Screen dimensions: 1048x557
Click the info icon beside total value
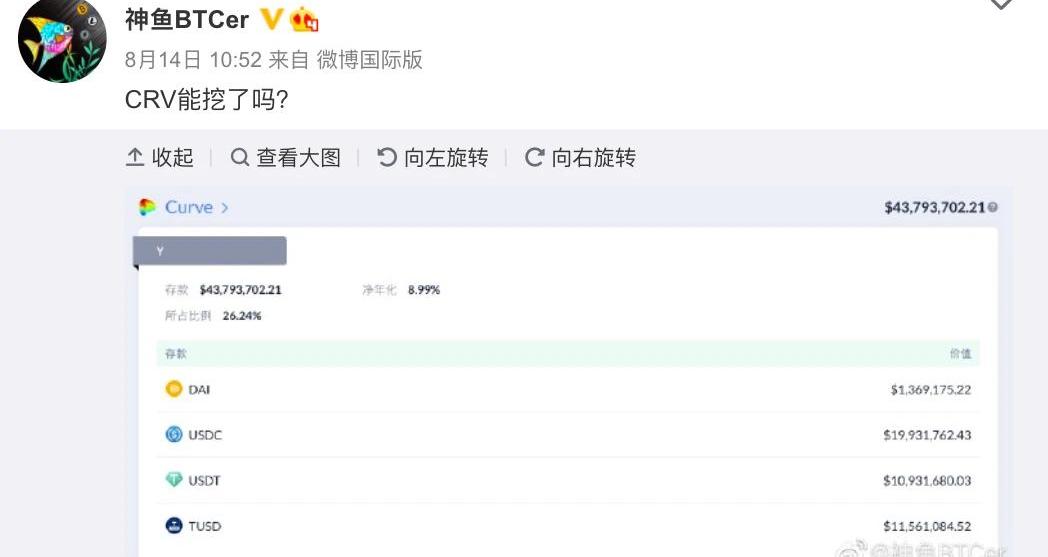pyautogui.click(x=992, y=208)
